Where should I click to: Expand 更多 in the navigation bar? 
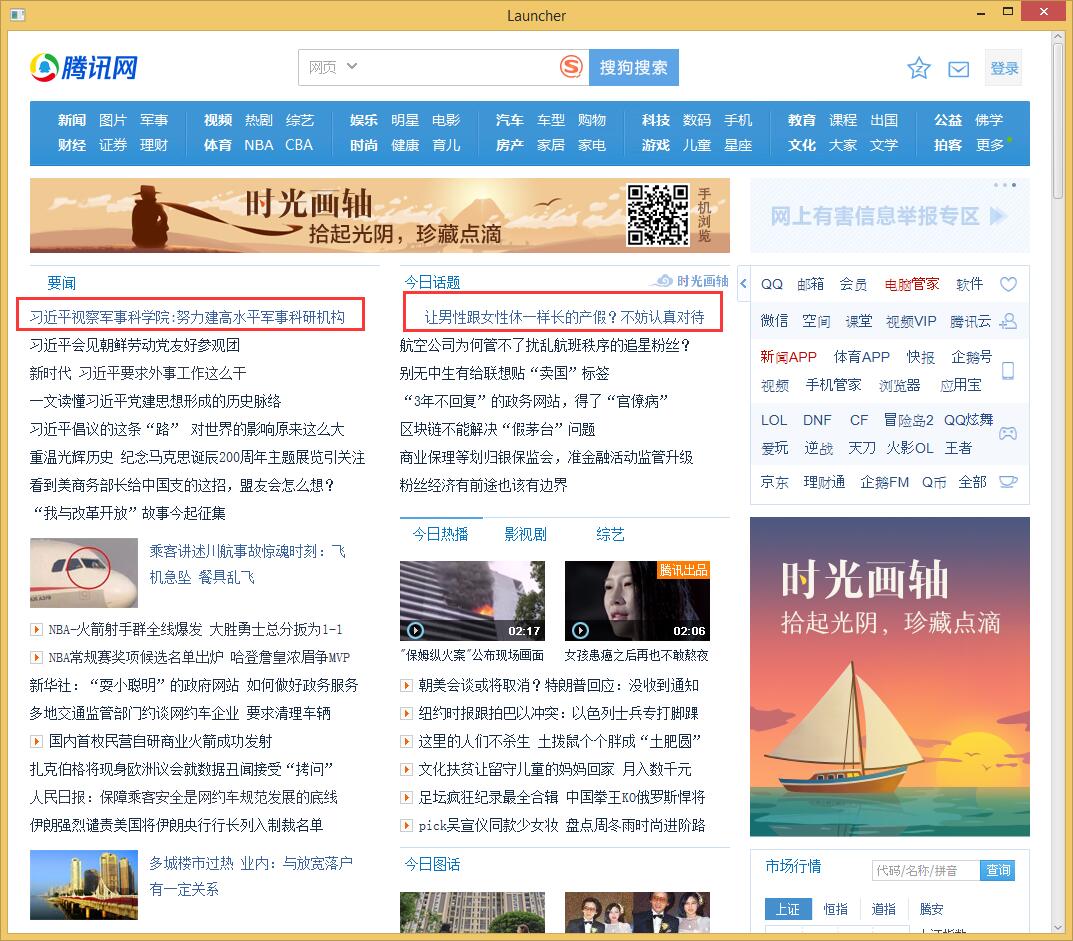click(990, 145)
